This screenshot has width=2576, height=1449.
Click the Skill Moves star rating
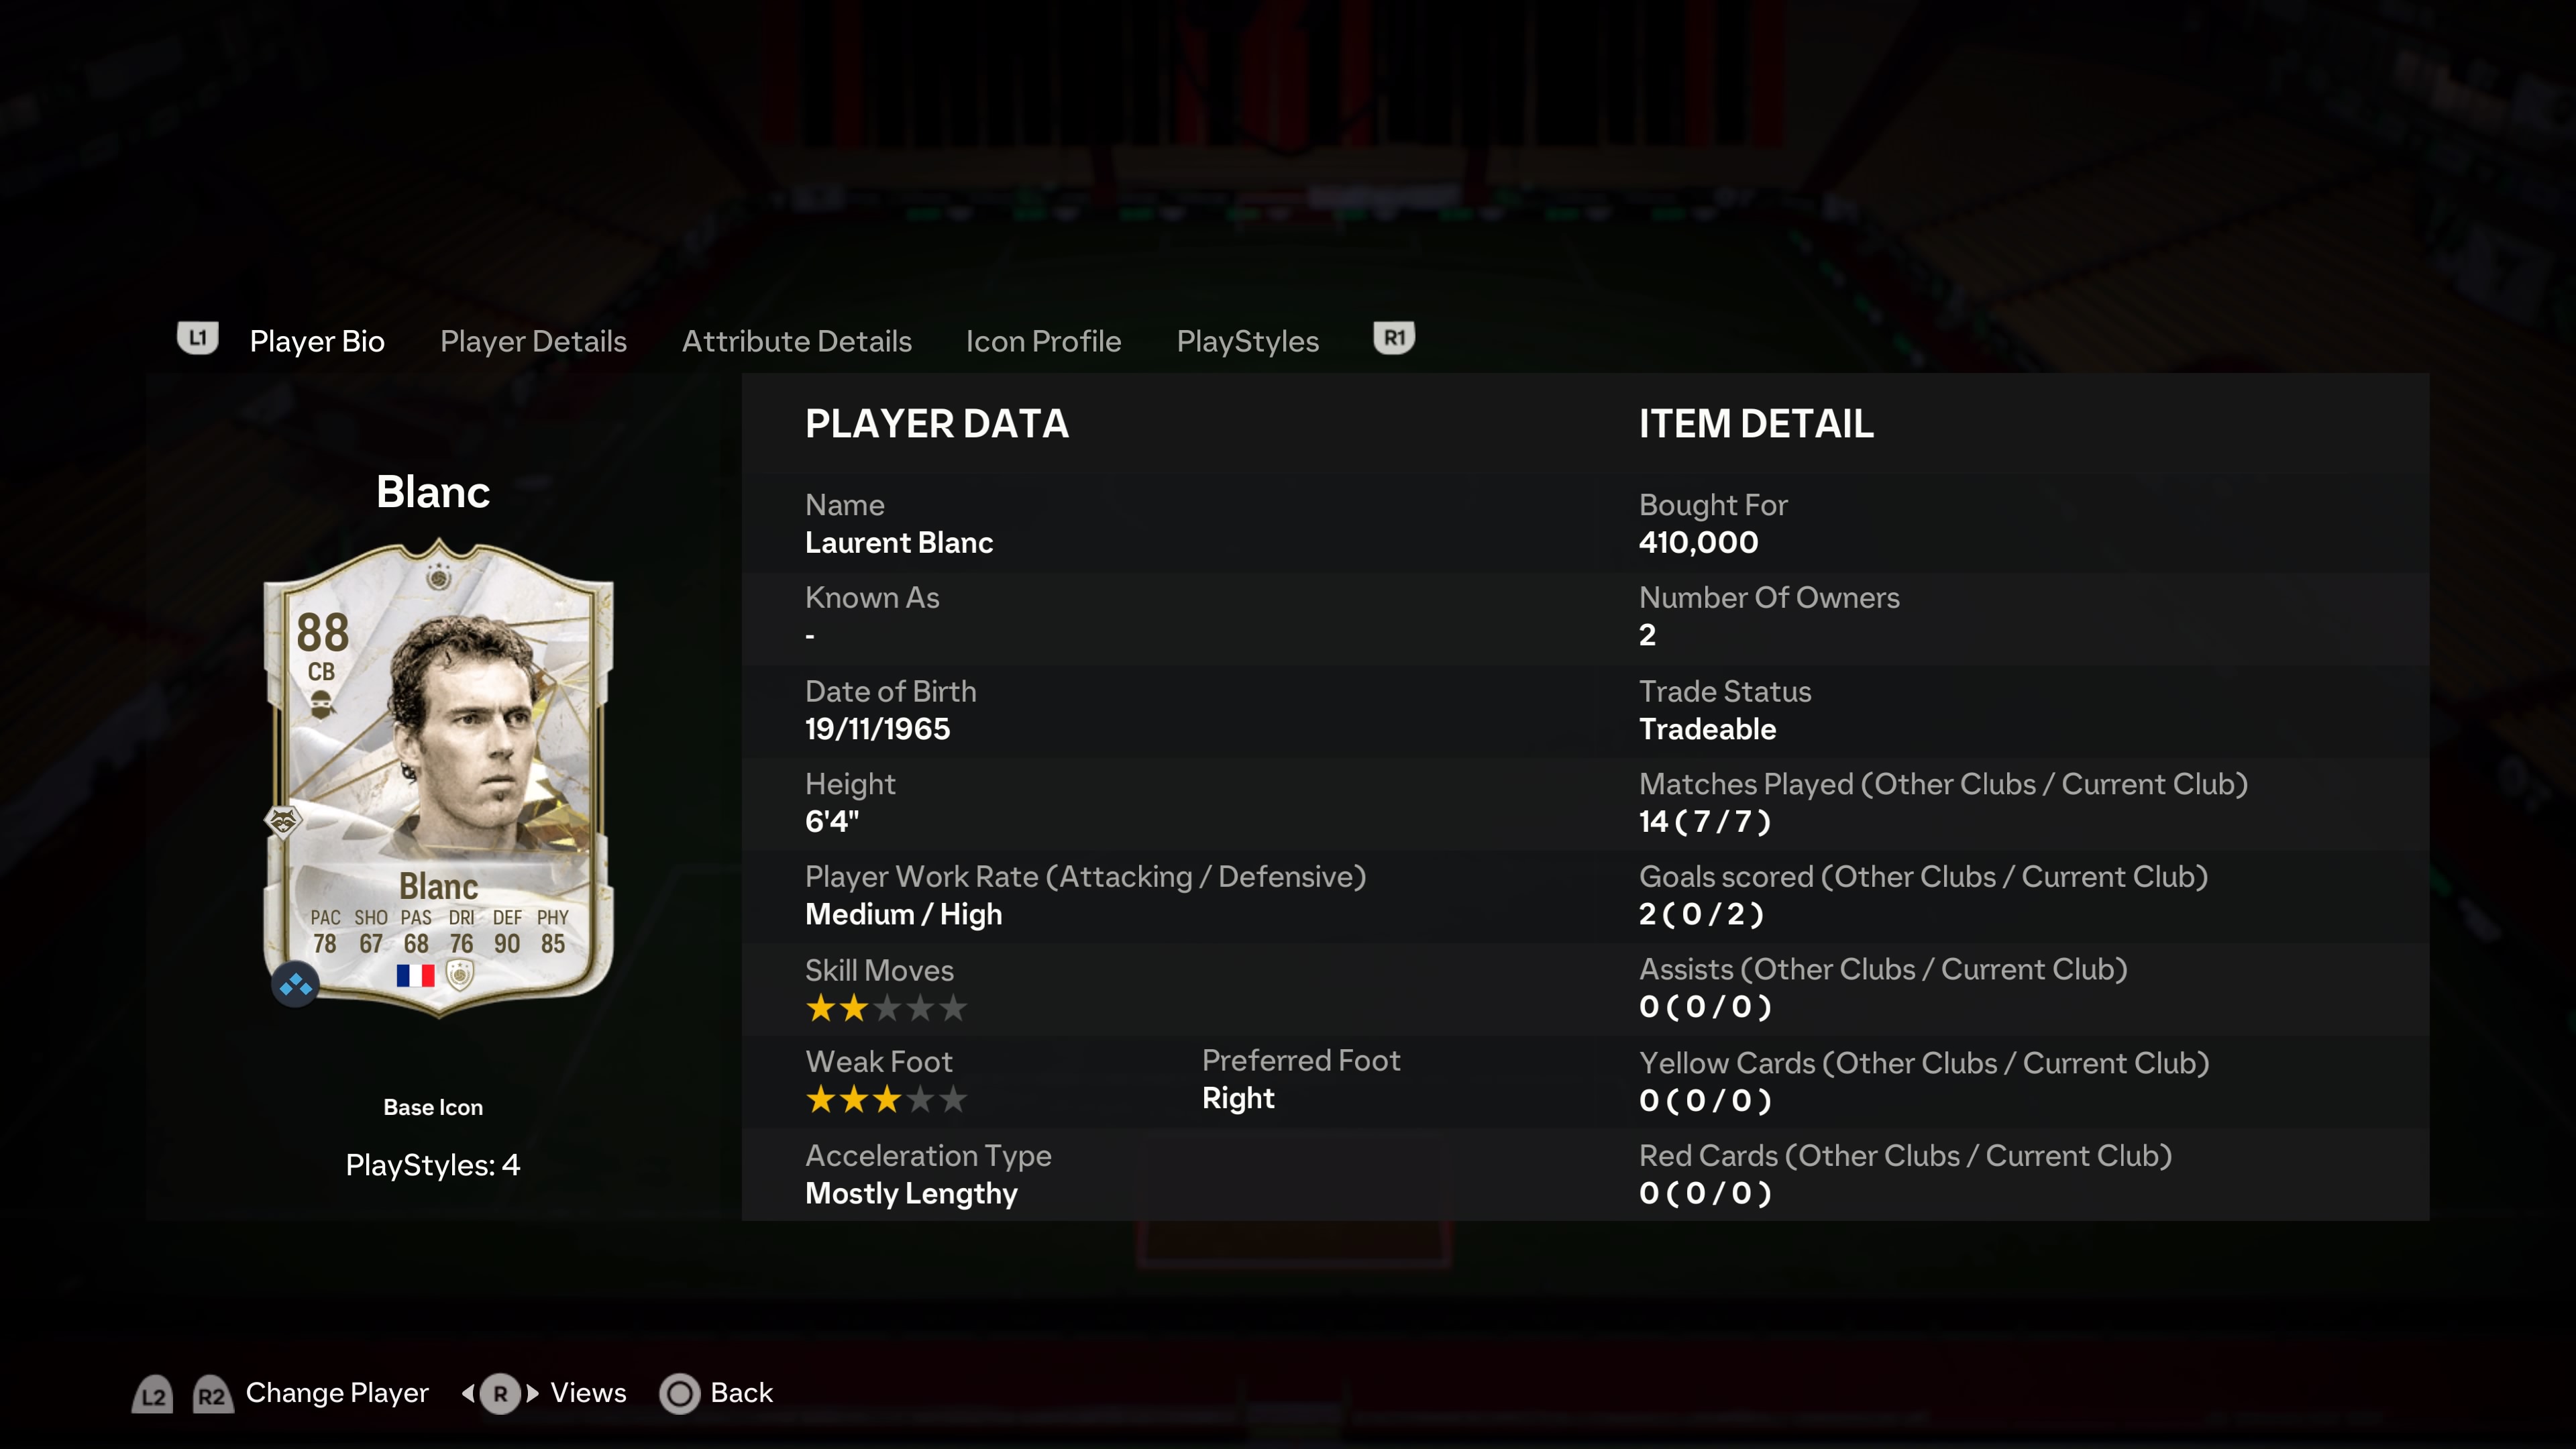886,1008
